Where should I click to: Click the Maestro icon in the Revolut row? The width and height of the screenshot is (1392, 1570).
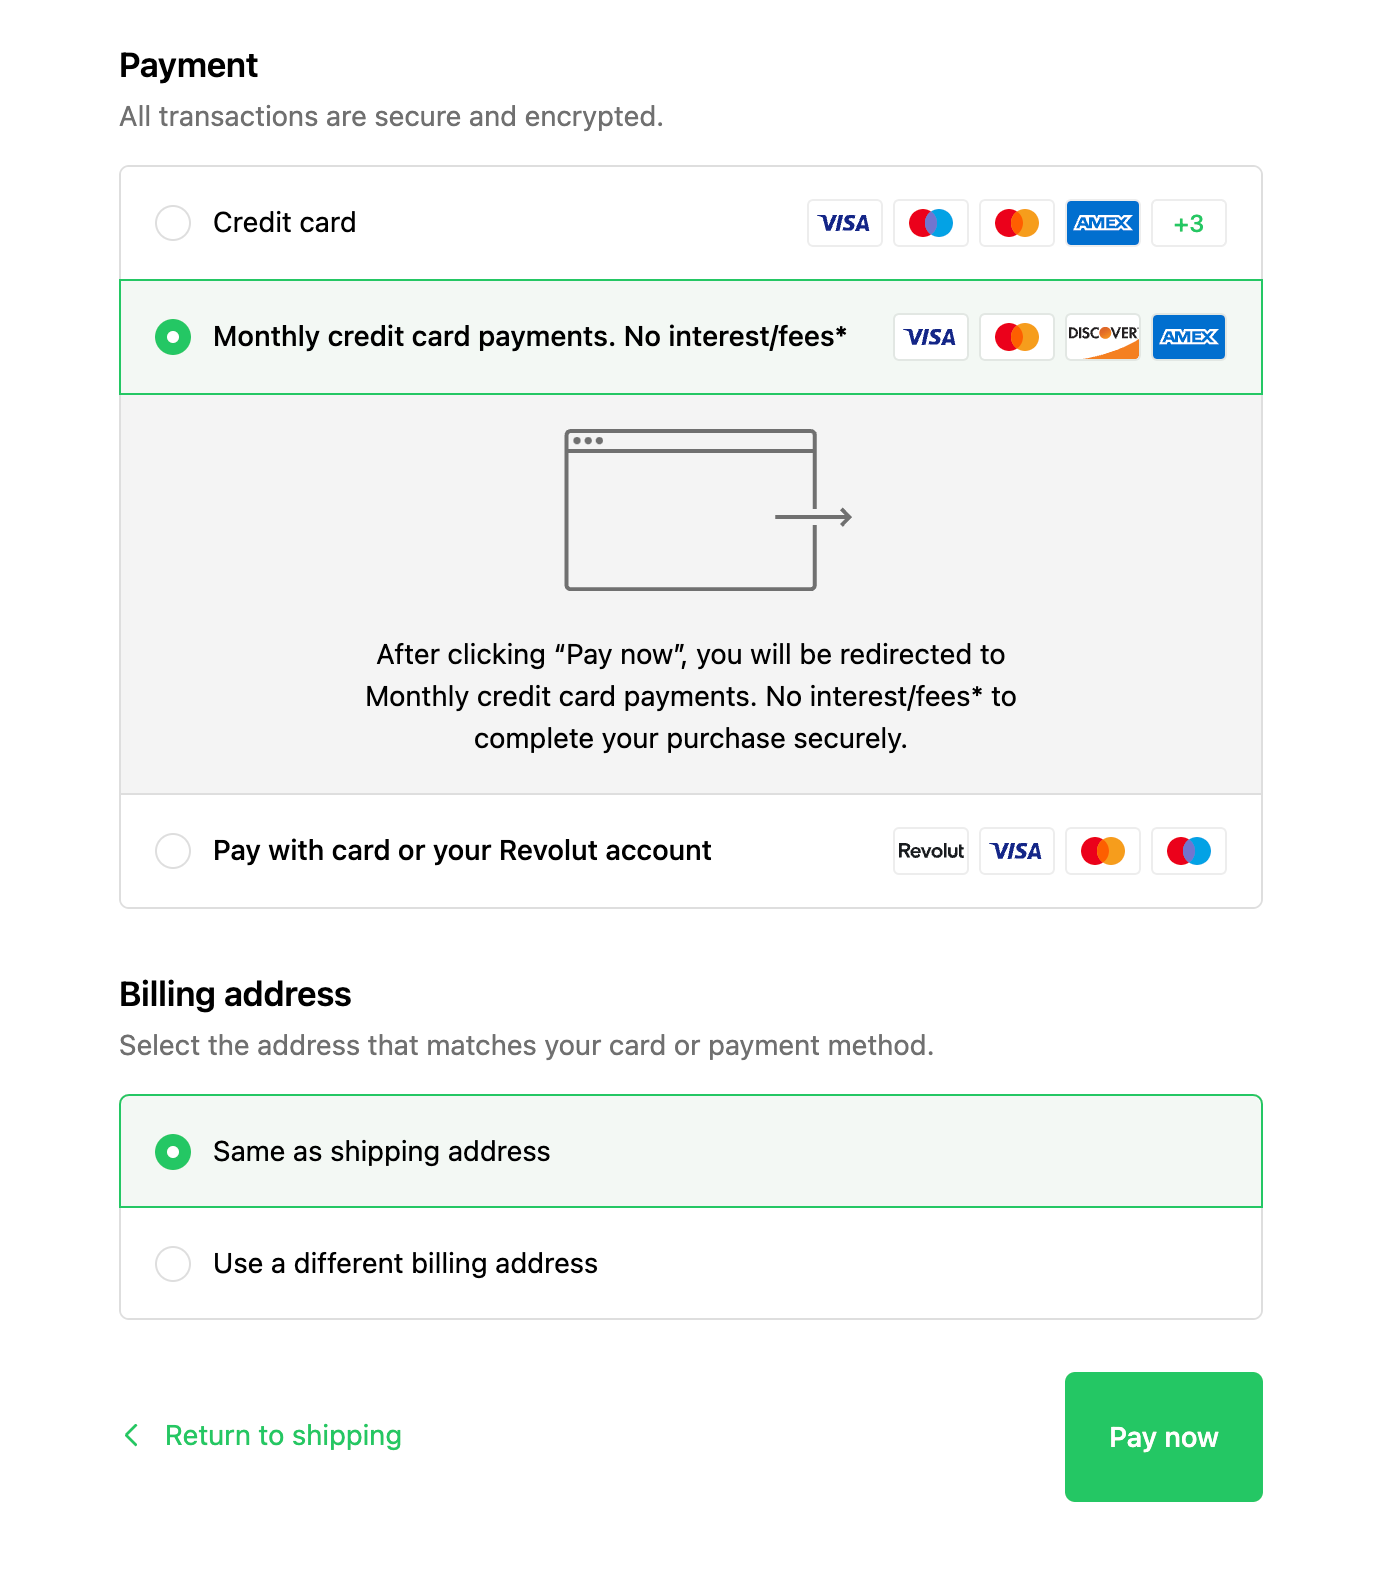point(1188,851)
